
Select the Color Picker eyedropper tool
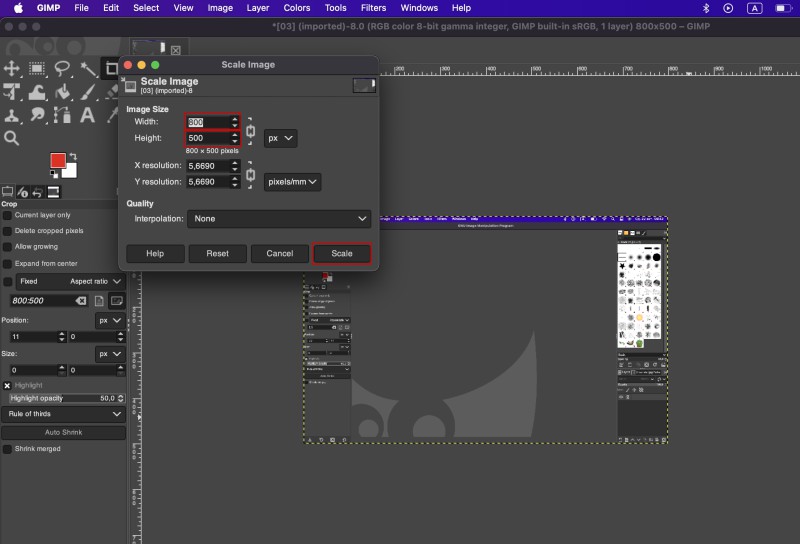[112, 116]
